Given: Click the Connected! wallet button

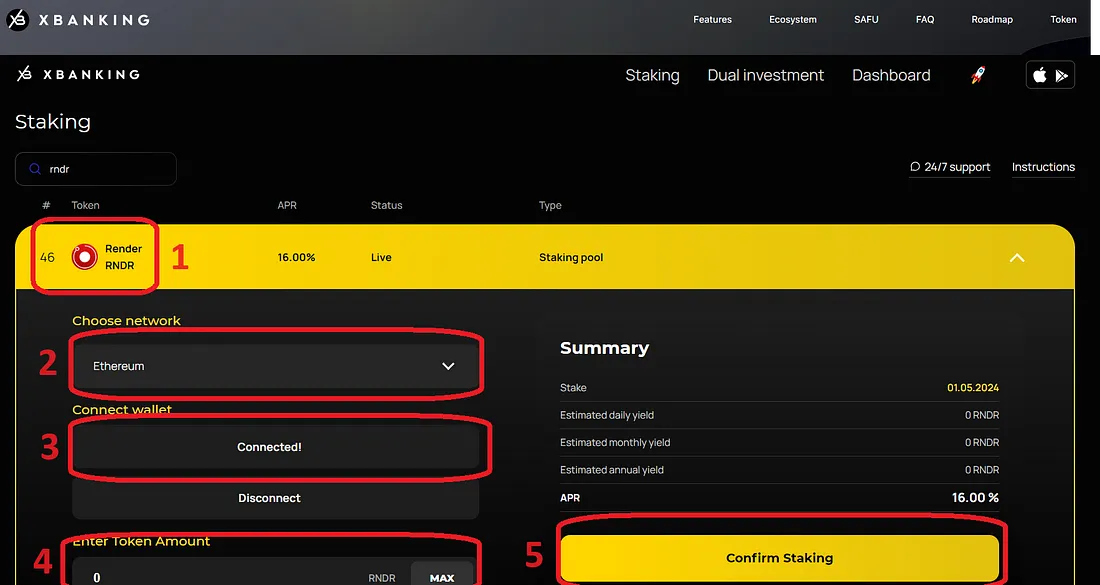Looking at the screenshot, I should point(276,447).
